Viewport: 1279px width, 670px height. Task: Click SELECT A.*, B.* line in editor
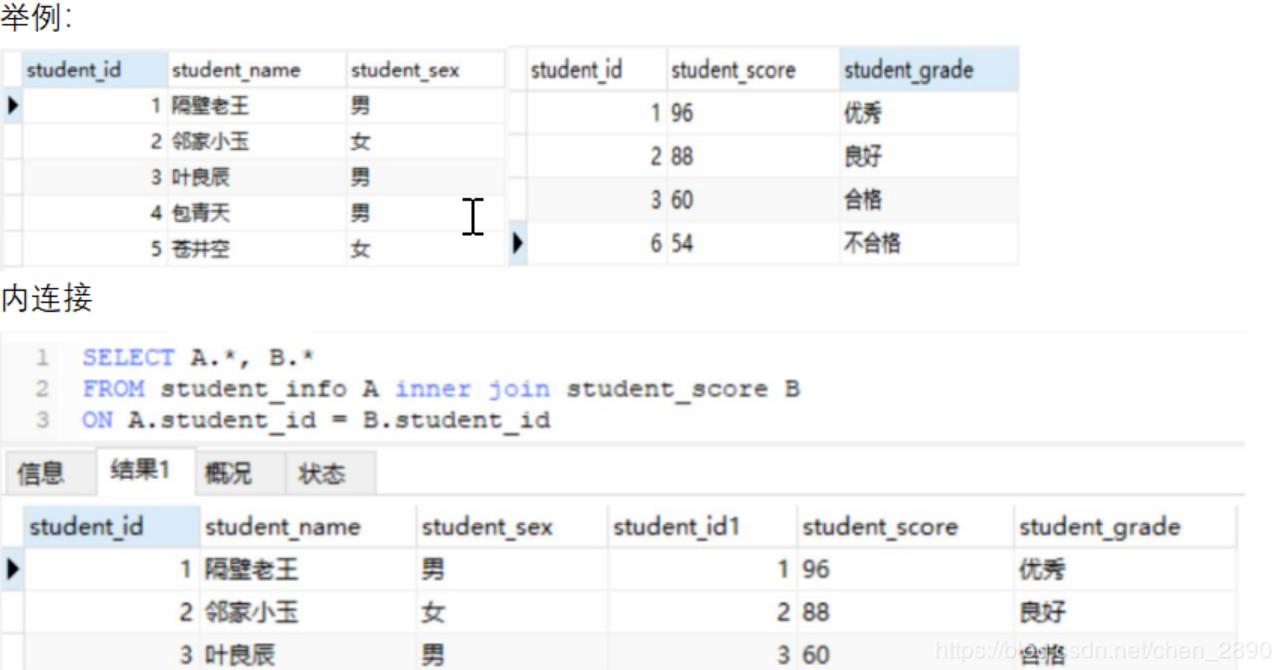tap(199, 357)
